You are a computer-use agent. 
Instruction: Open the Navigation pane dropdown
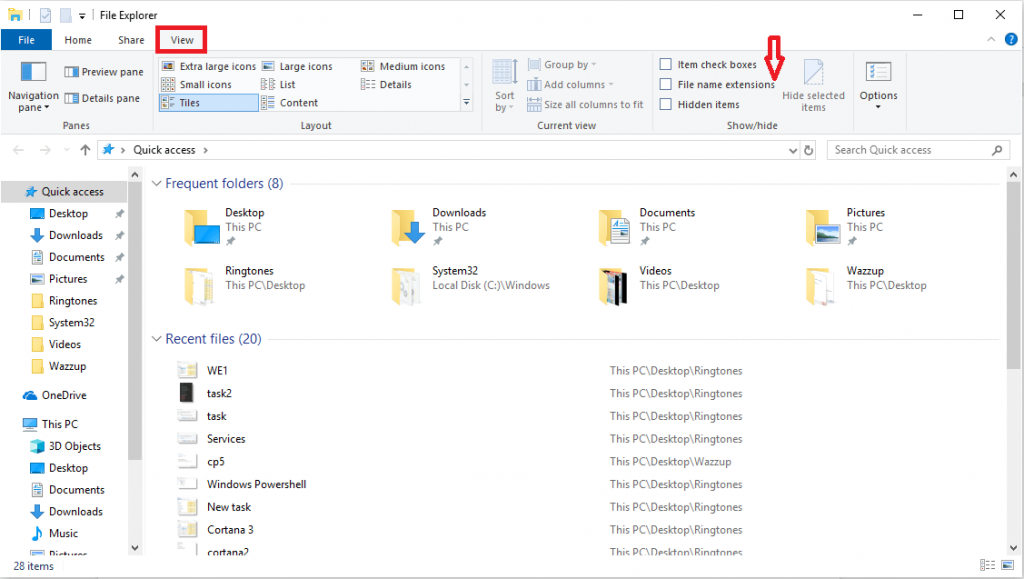[33, 86]
